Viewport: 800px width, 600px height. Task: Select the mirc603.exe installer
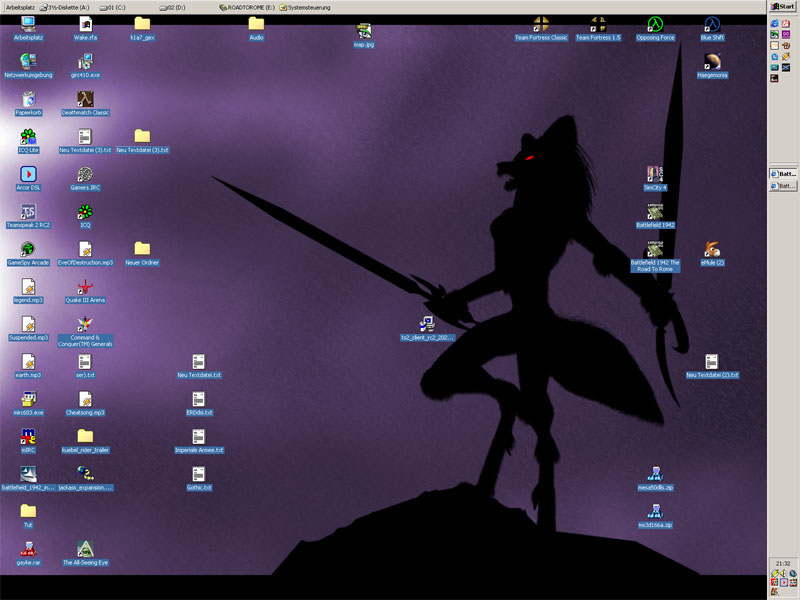tap(28, 404)
